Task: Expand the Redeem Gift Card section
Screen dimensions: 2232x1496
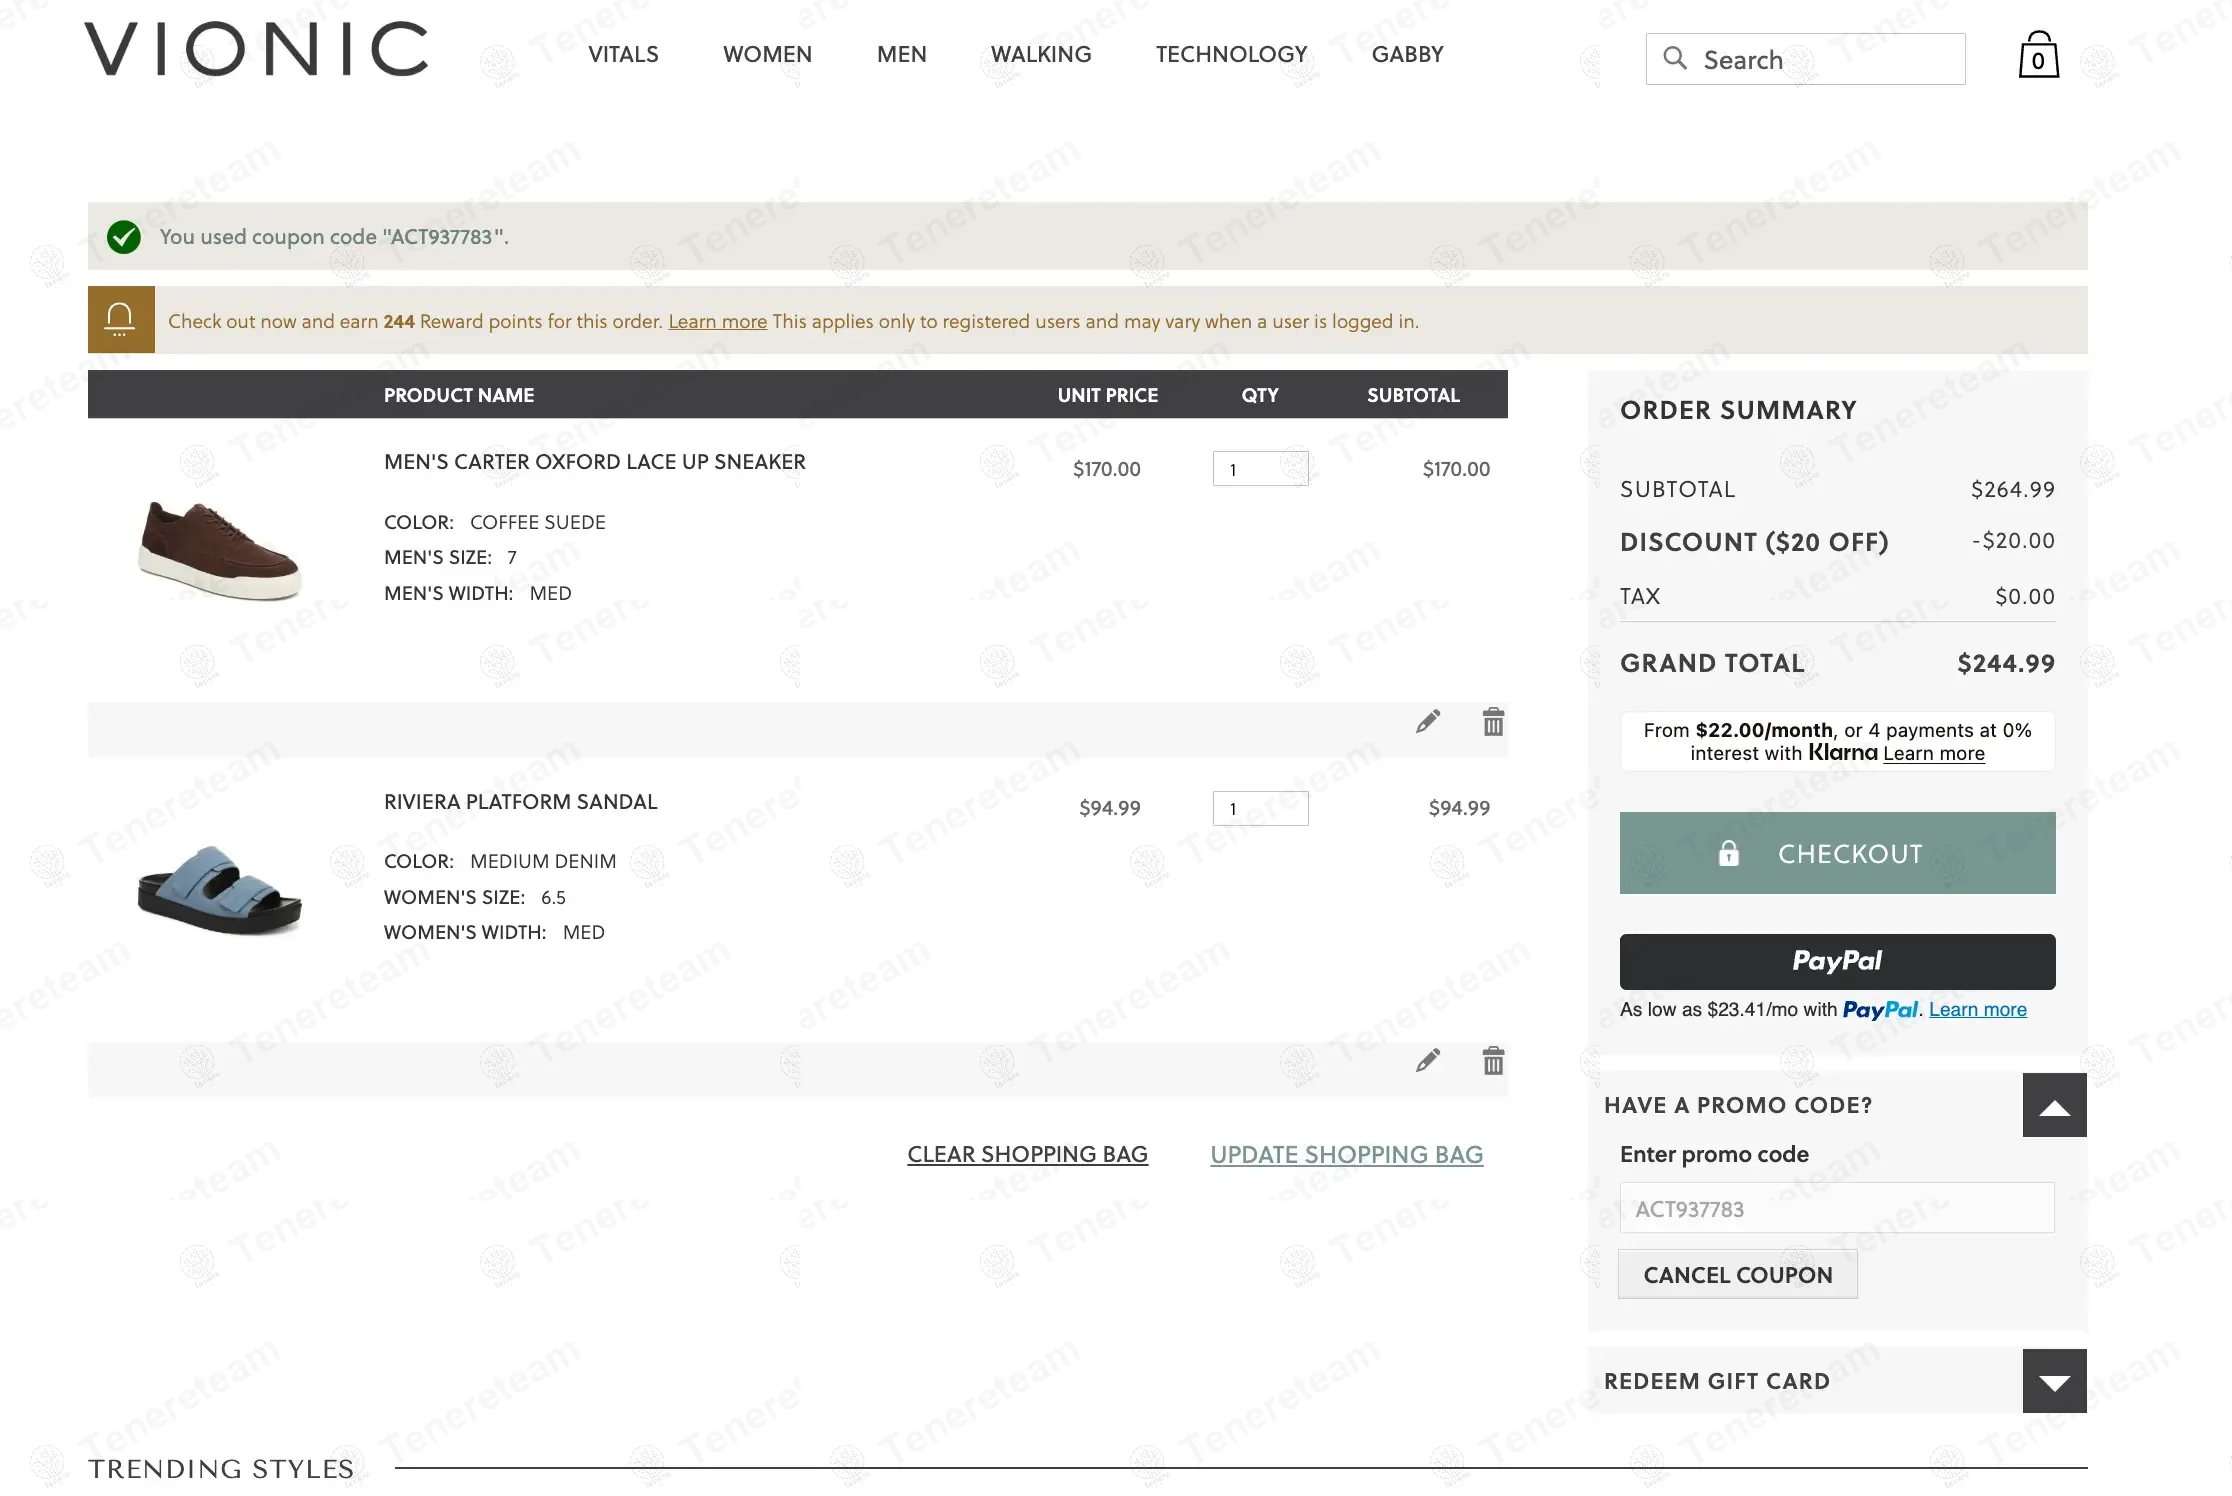Action: [x=2054, y=1381]
